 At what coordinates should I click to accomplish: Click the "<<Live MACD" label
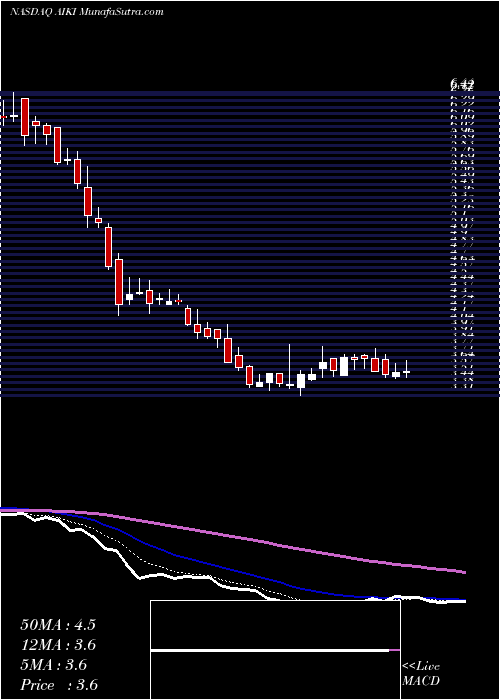(421, 674)
